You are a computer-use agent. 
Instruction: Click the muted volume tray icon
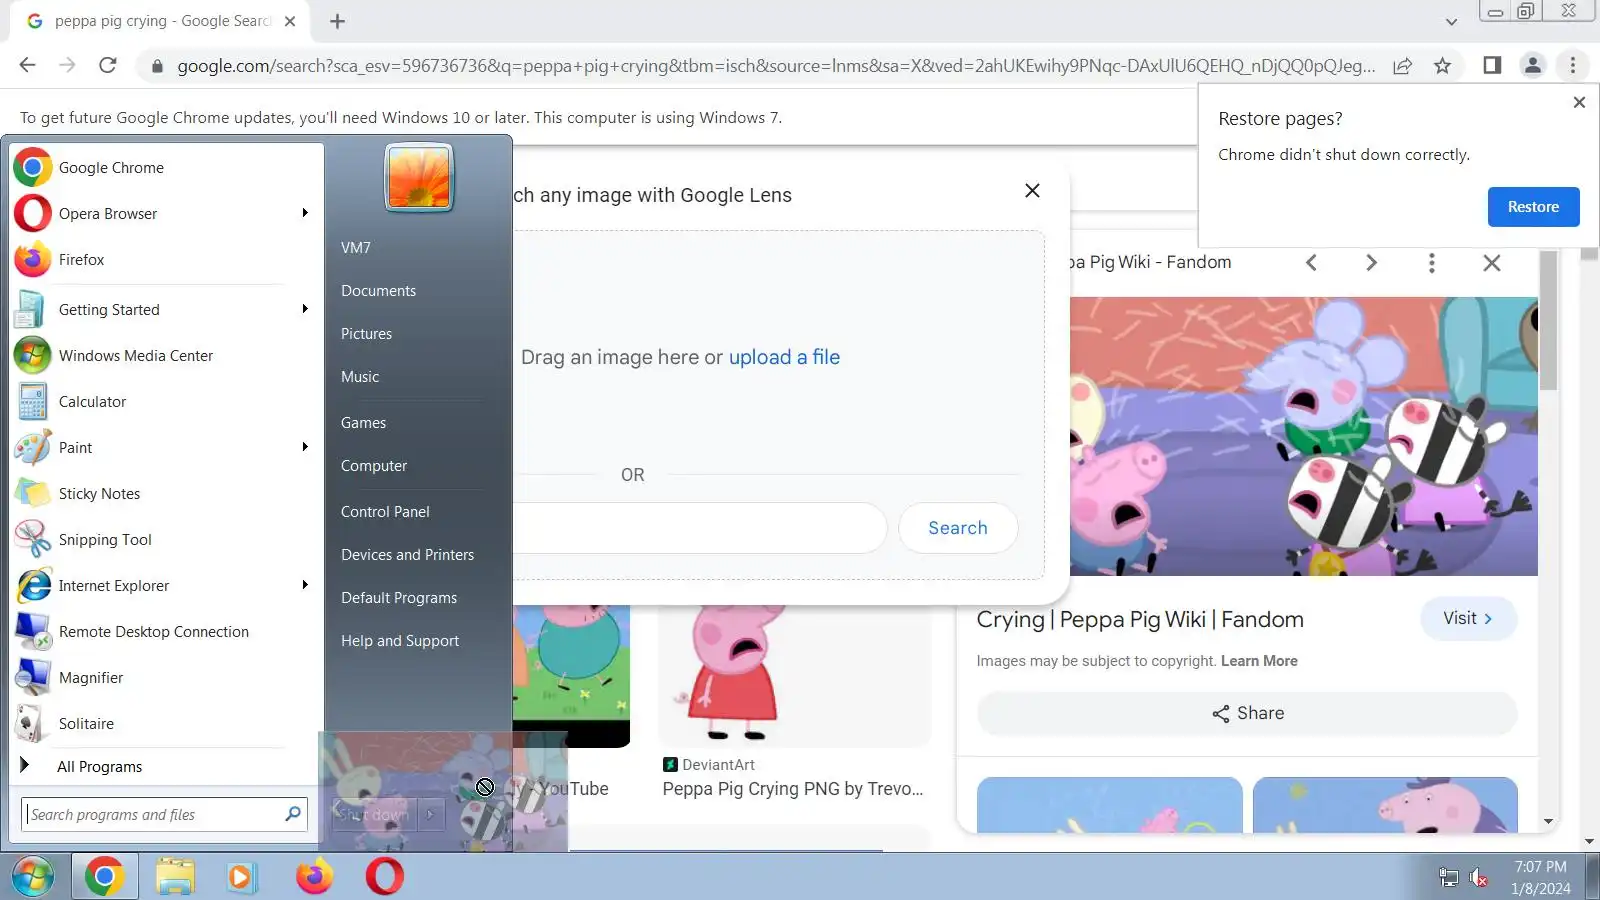1479,878
